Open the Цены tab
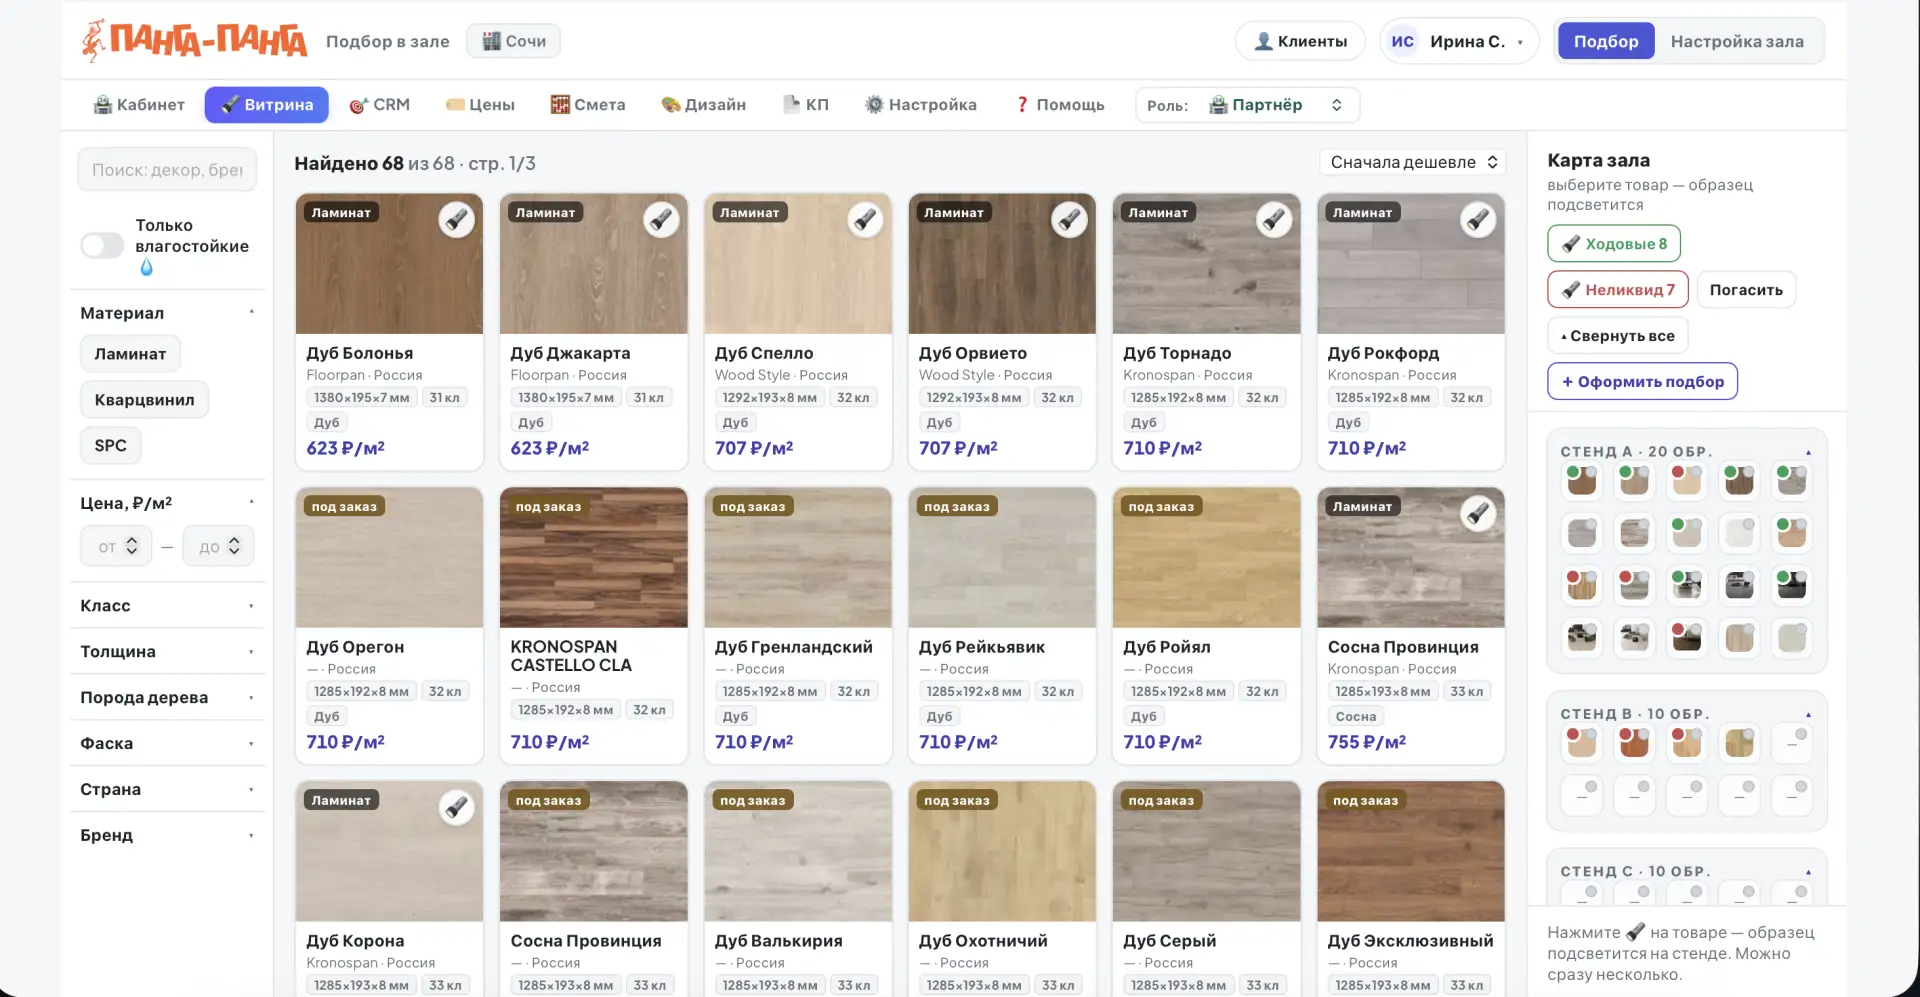The image size is (1920, 997). click(x=480, y=105)
